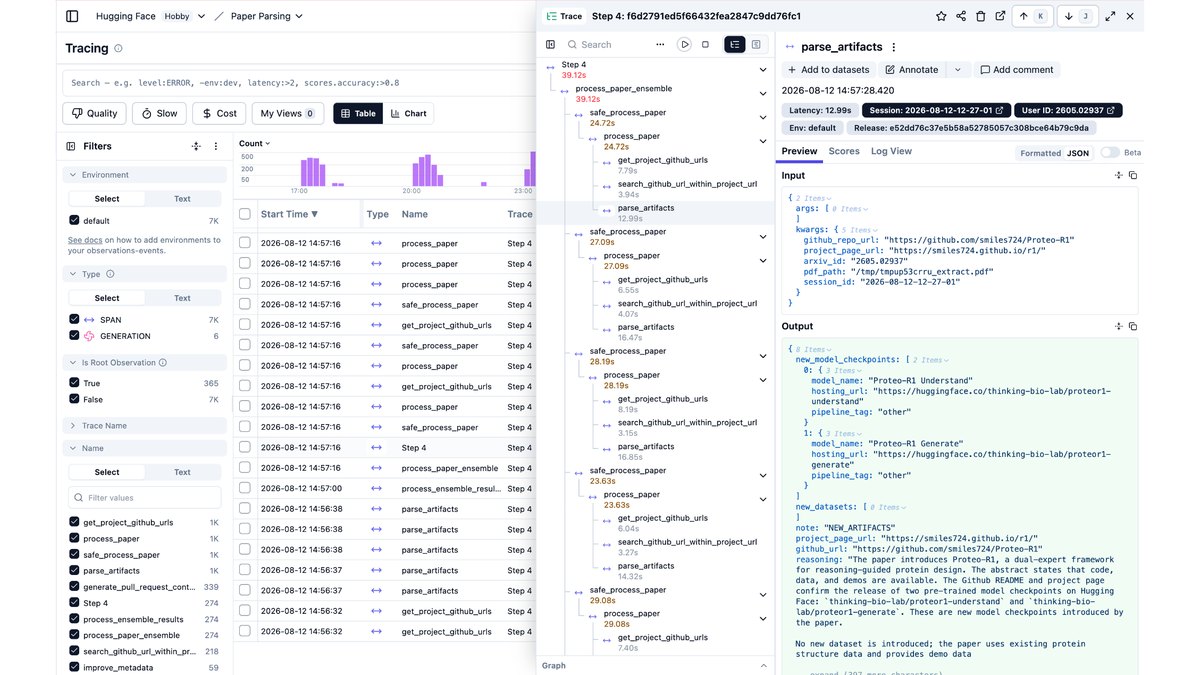
Task: Share this trace via the share icon
Action: coord(961,16)
